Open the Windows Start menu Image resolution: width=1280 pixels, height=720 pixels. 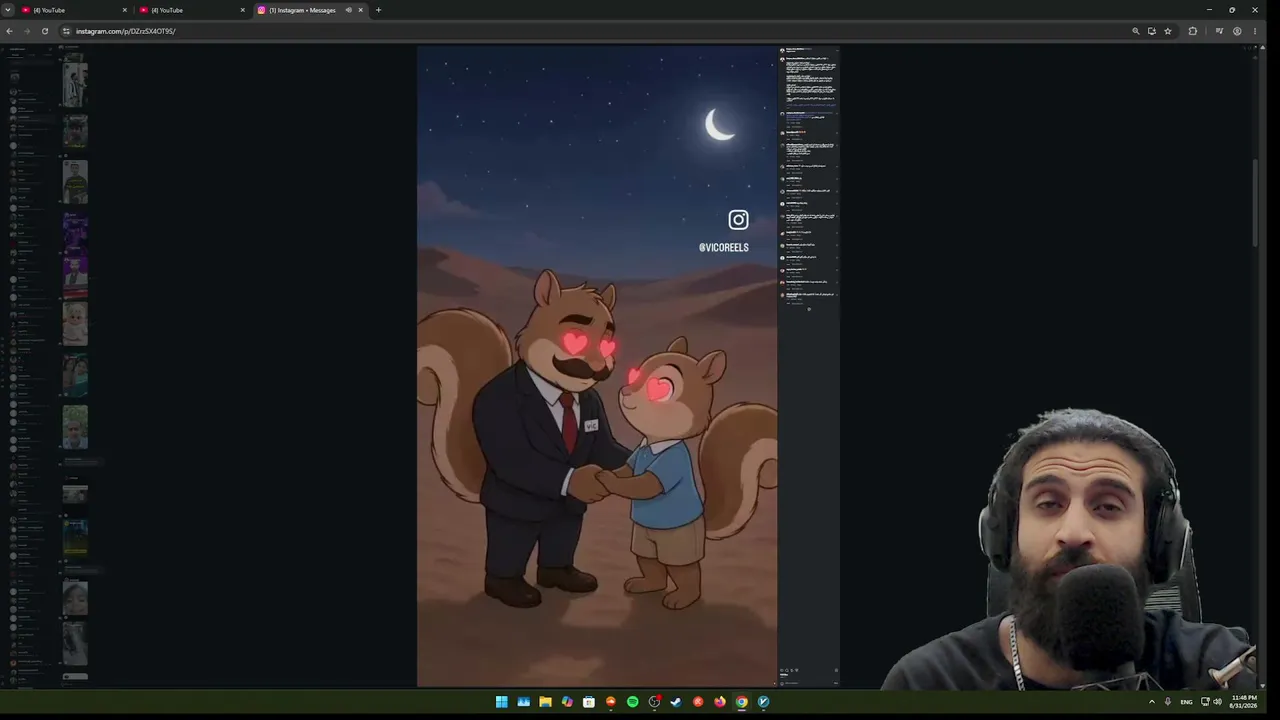(x=502, y=702)
